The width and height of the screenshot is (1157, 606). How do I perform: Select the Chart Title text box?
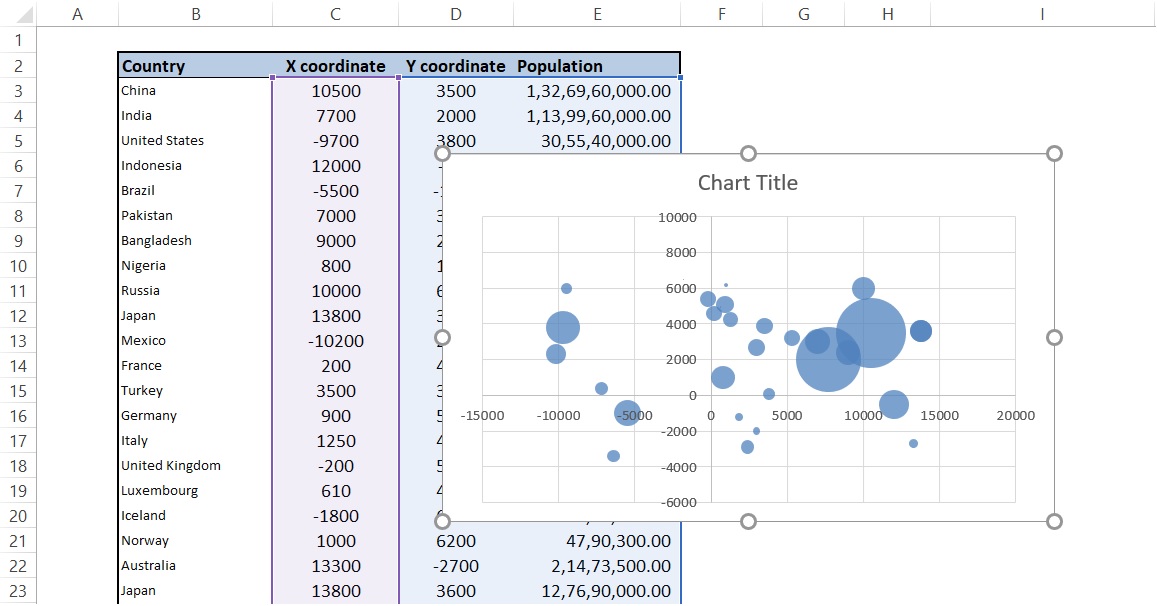click(x=747, y=183)
